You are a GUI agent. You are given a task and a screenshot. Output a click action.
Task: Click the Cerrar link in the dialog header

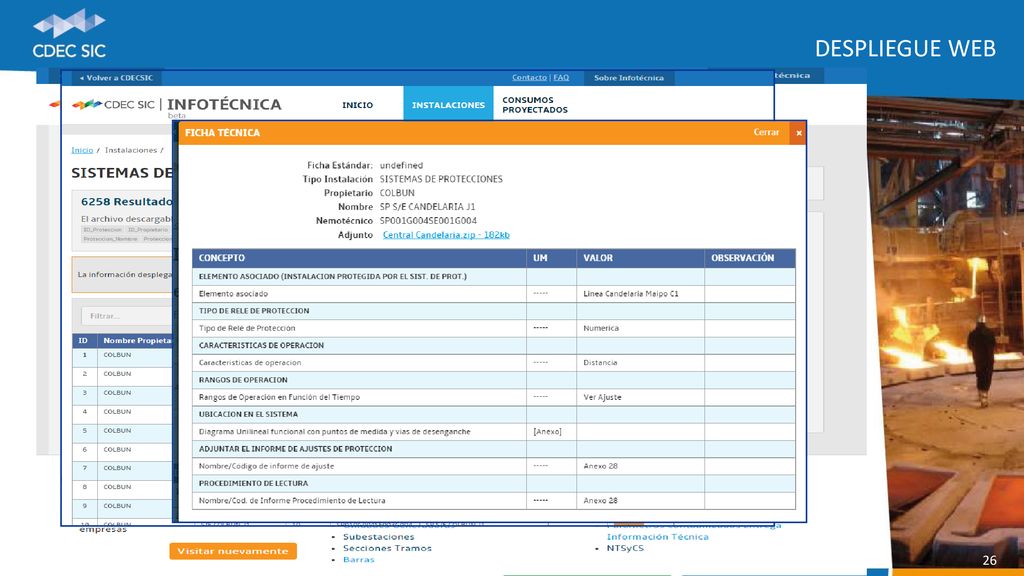point(766,132)
